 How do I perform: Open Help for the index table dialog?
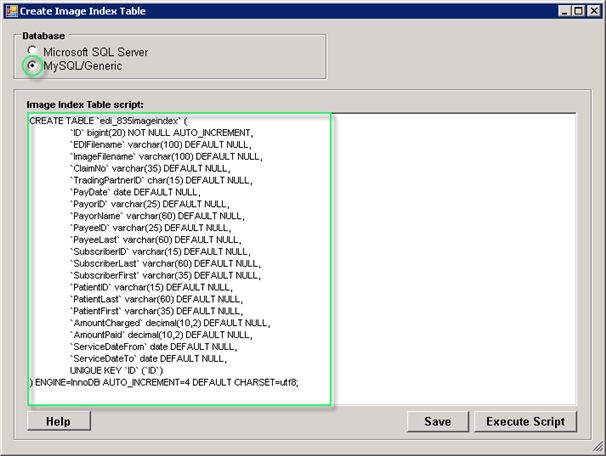tap(57, 421)
